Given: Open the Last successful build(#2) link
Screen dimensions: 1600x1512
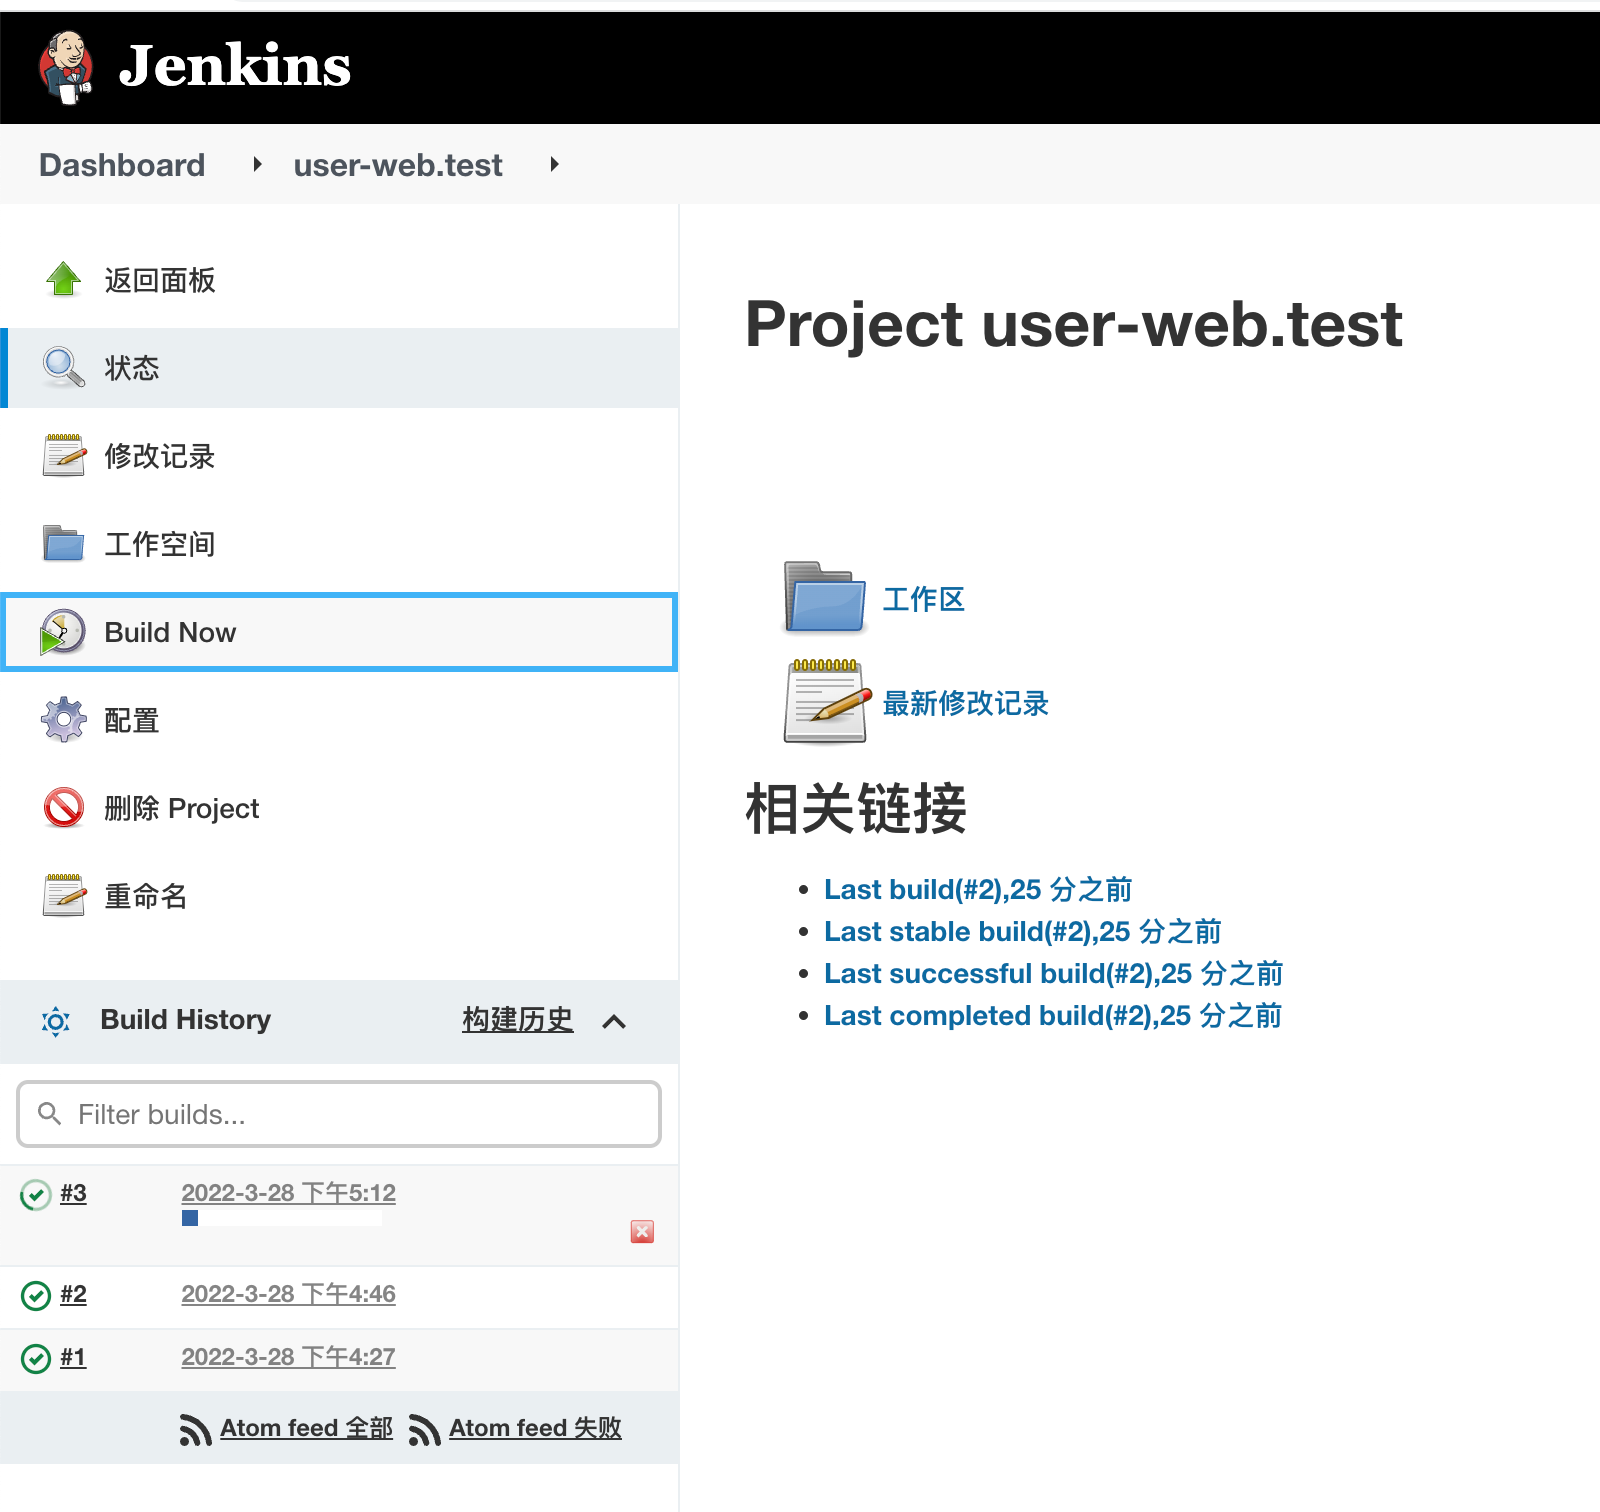Looking at the screenshot, I should [1054, 973].
